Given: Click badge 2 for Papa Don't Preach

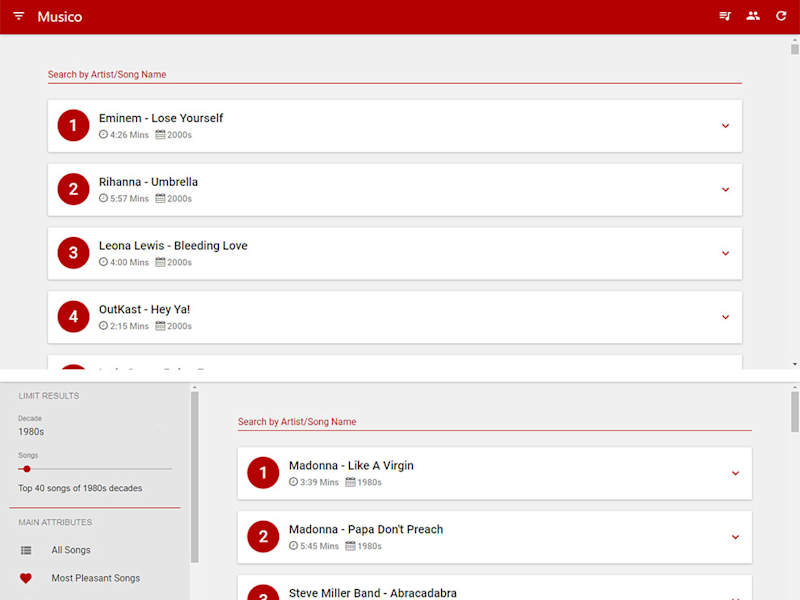Looking at the screenshot, I should [263, 537].
